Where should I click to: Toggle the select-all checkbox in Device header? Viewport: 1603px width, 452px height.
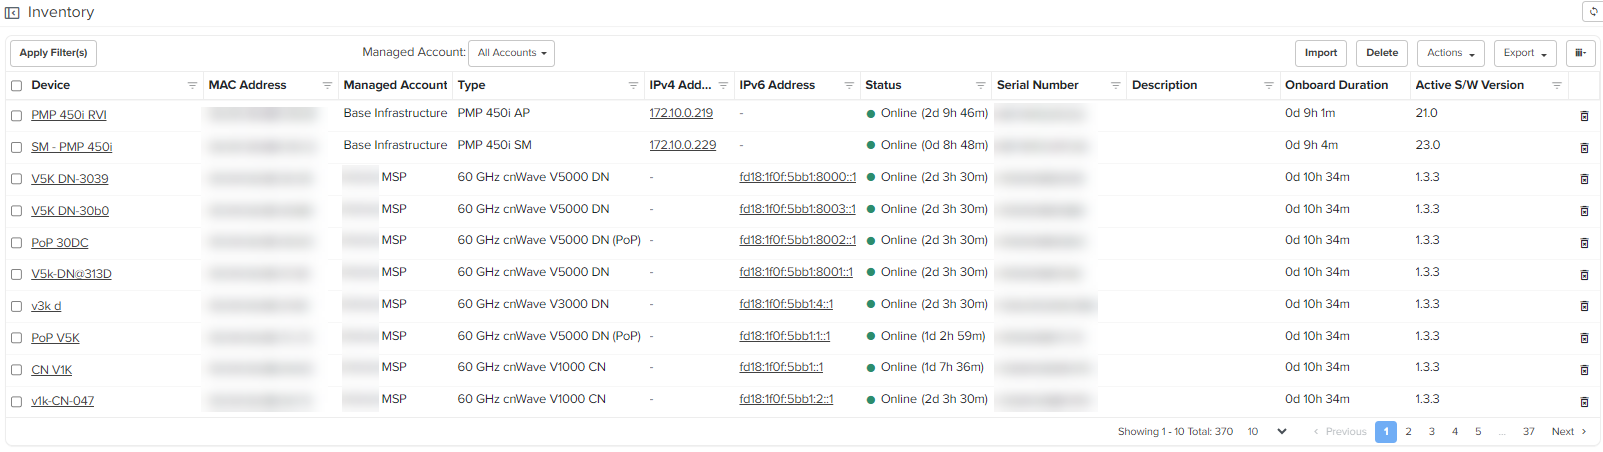[16, 86]
